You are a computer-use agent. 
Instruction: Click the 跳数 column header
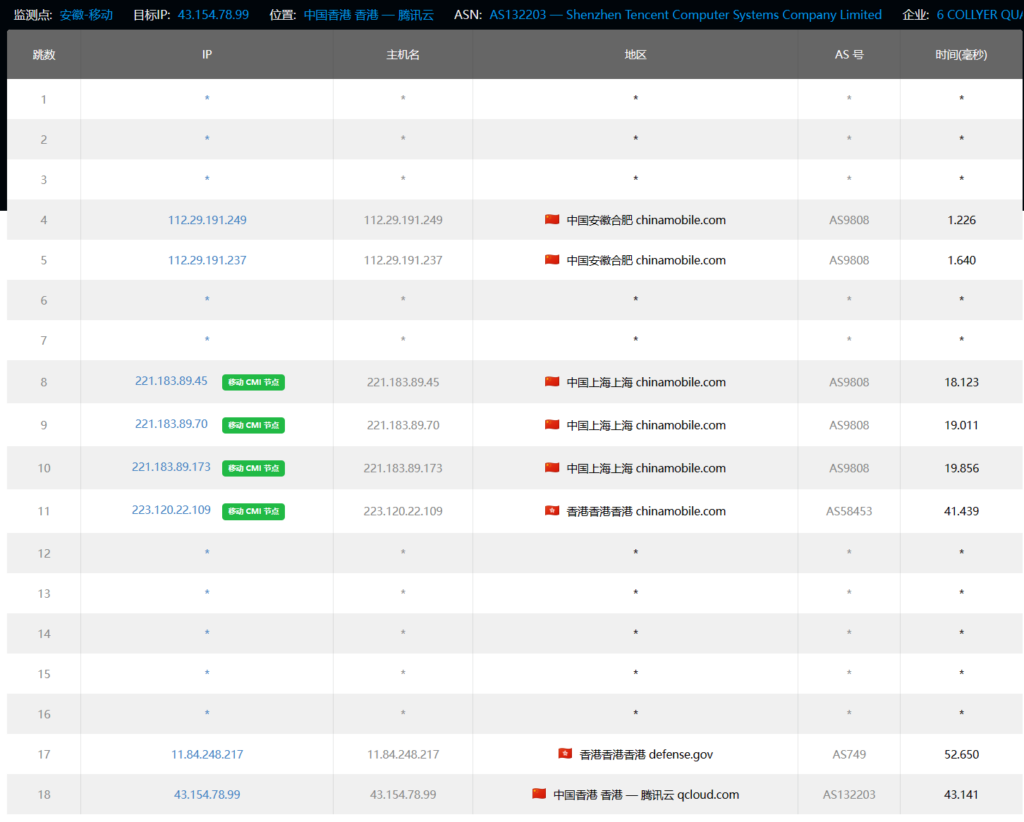pos(44,55)
